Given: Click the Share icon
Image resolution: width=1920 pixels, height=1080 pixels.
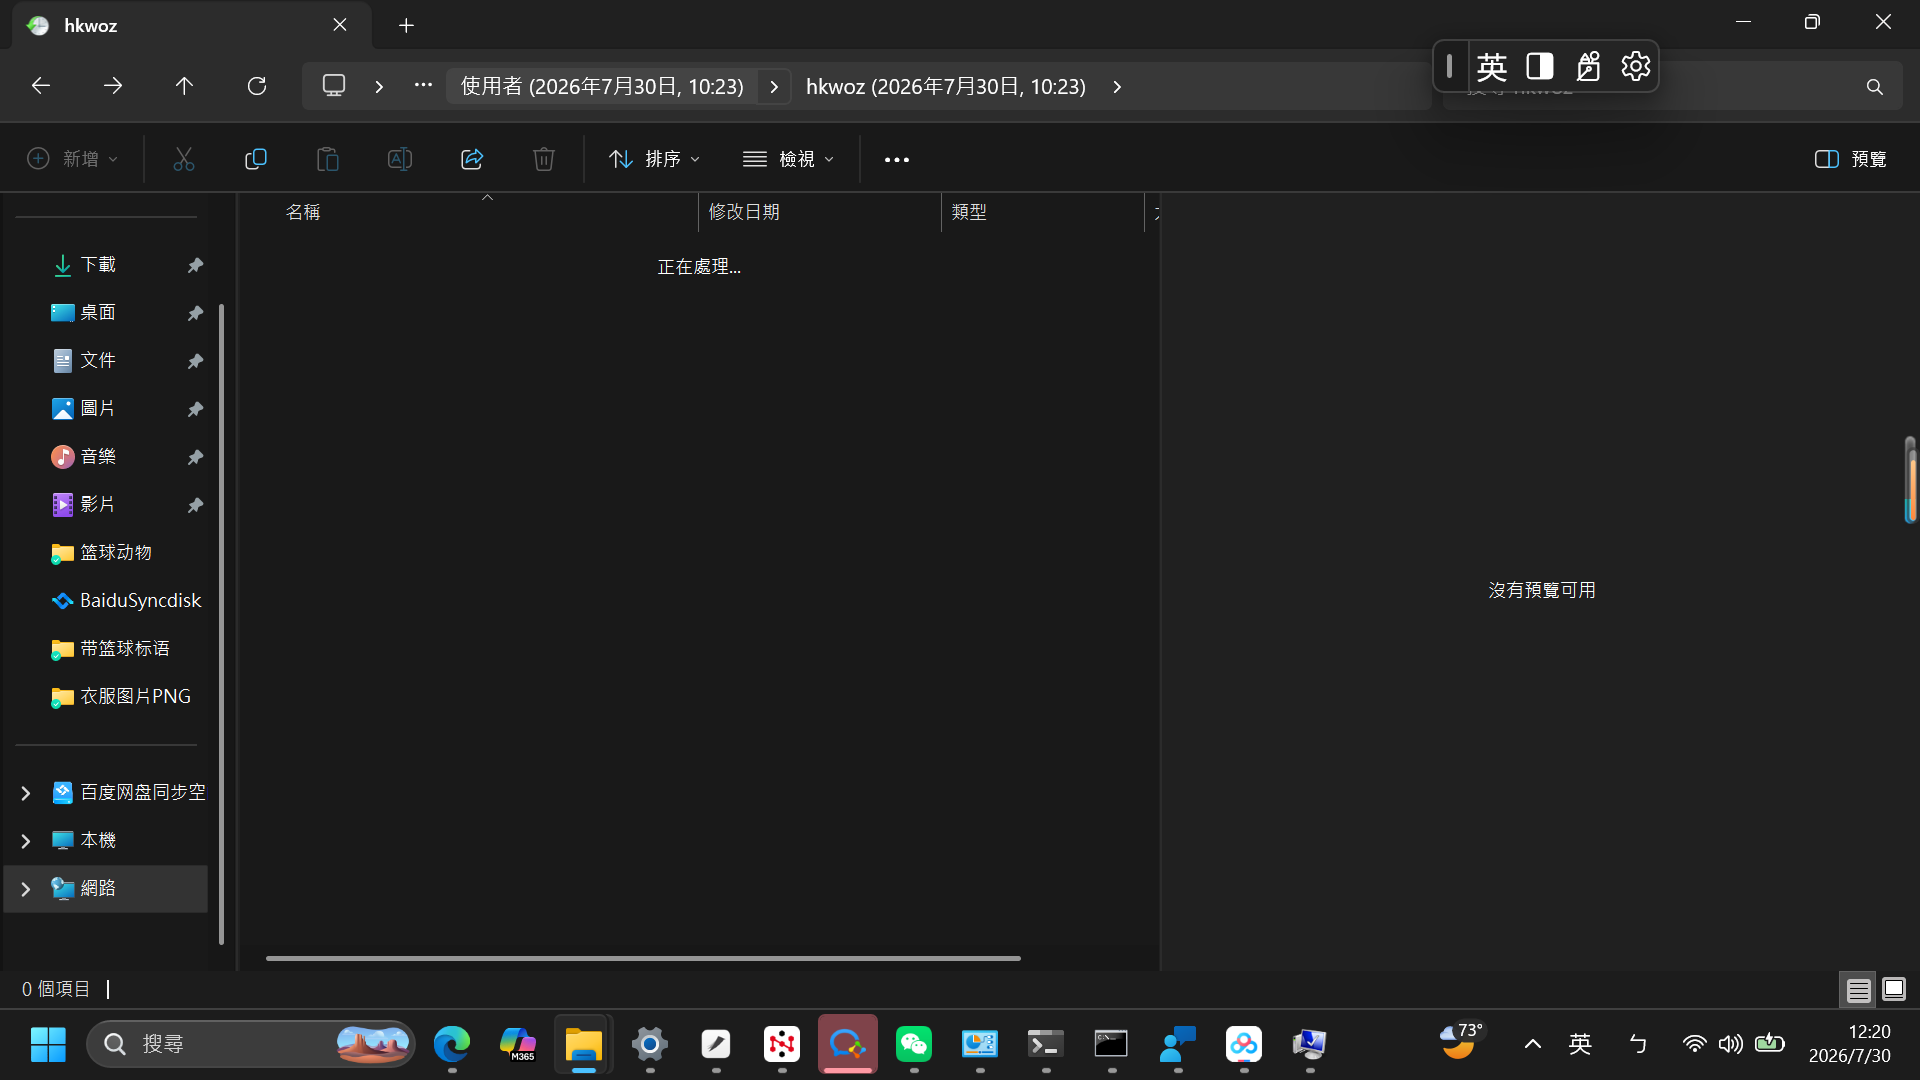Looking at the screenshot, I should (472, 159).
